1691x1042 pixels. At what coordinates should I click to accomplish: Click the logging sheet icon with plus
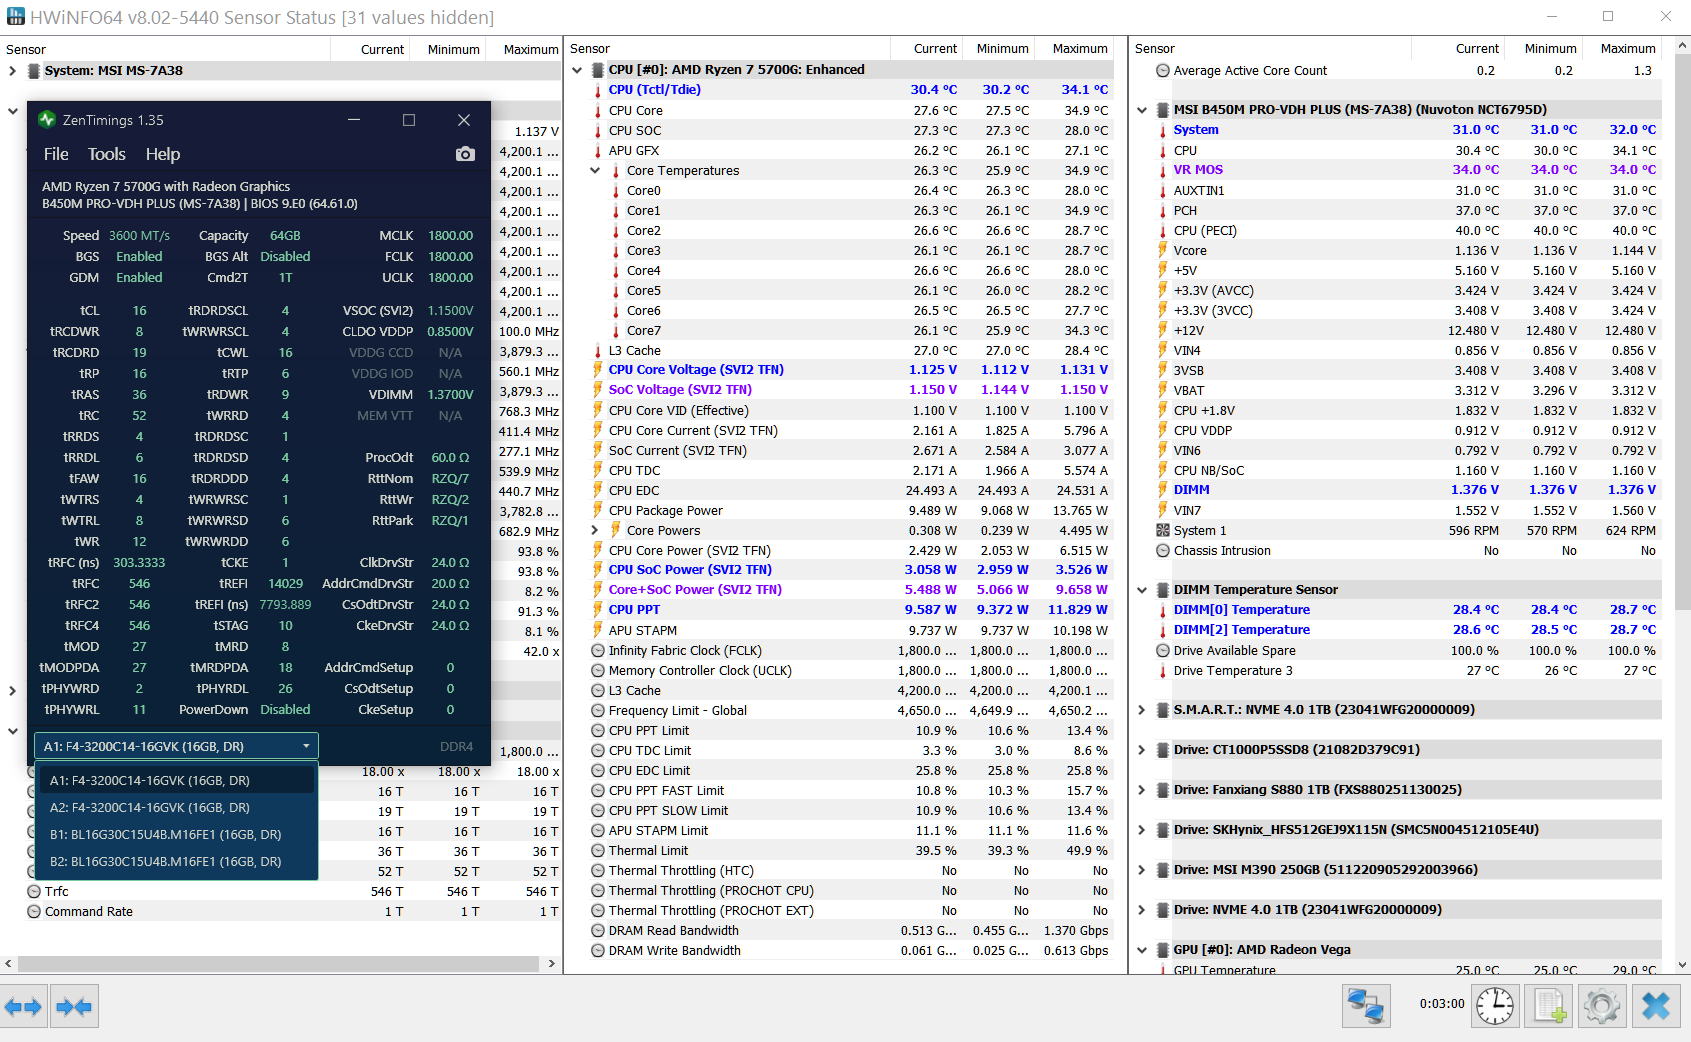pos(1549,1006)
